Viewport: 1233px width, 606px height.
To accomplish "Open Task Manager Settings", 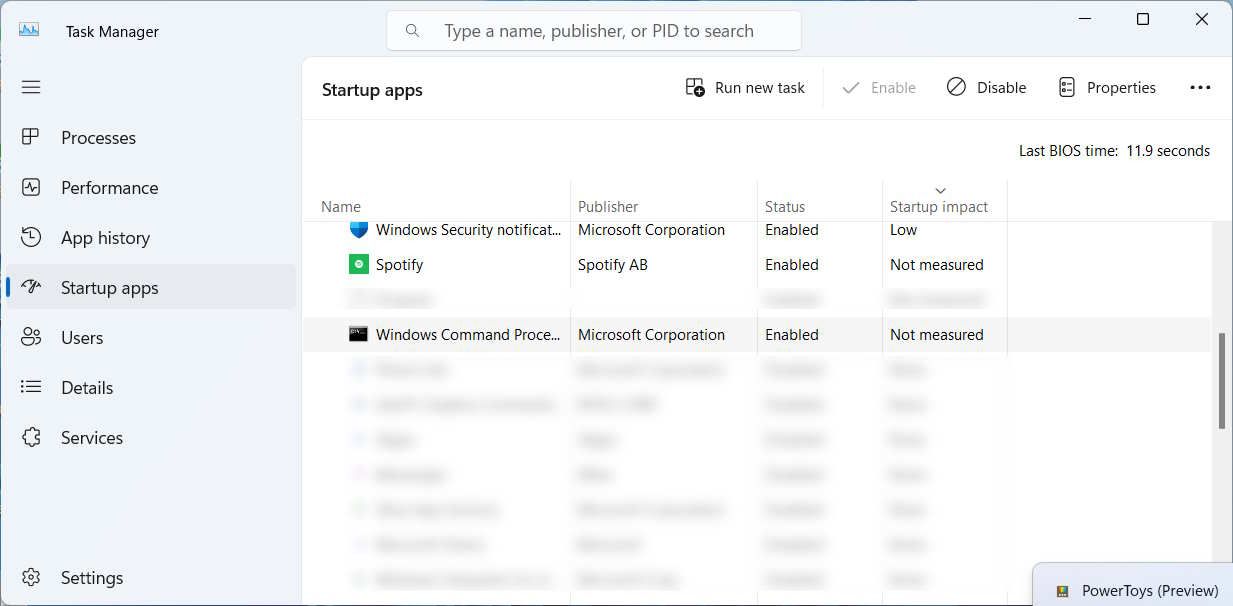I will (x=91, y=577).
